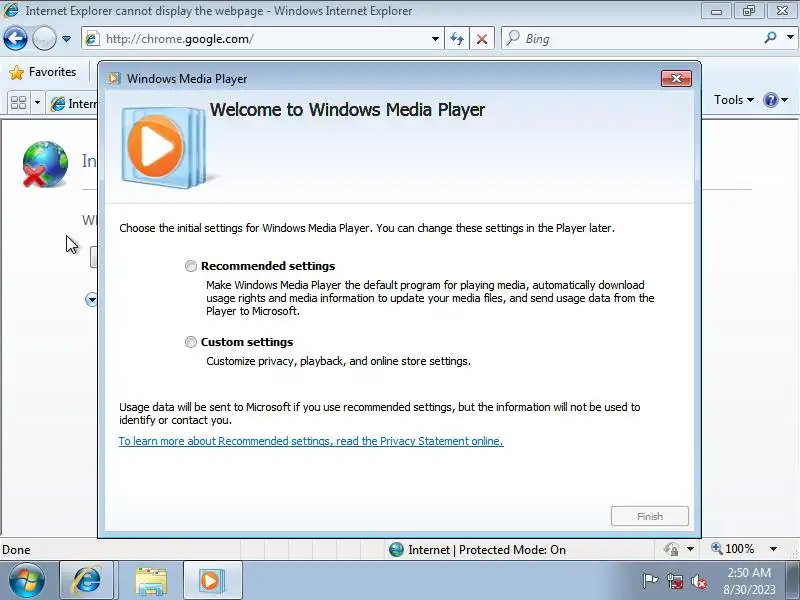The height and width of the screenshot is (600, 800).
Task: Click the network status tray icon
Action: pos(675,581)
